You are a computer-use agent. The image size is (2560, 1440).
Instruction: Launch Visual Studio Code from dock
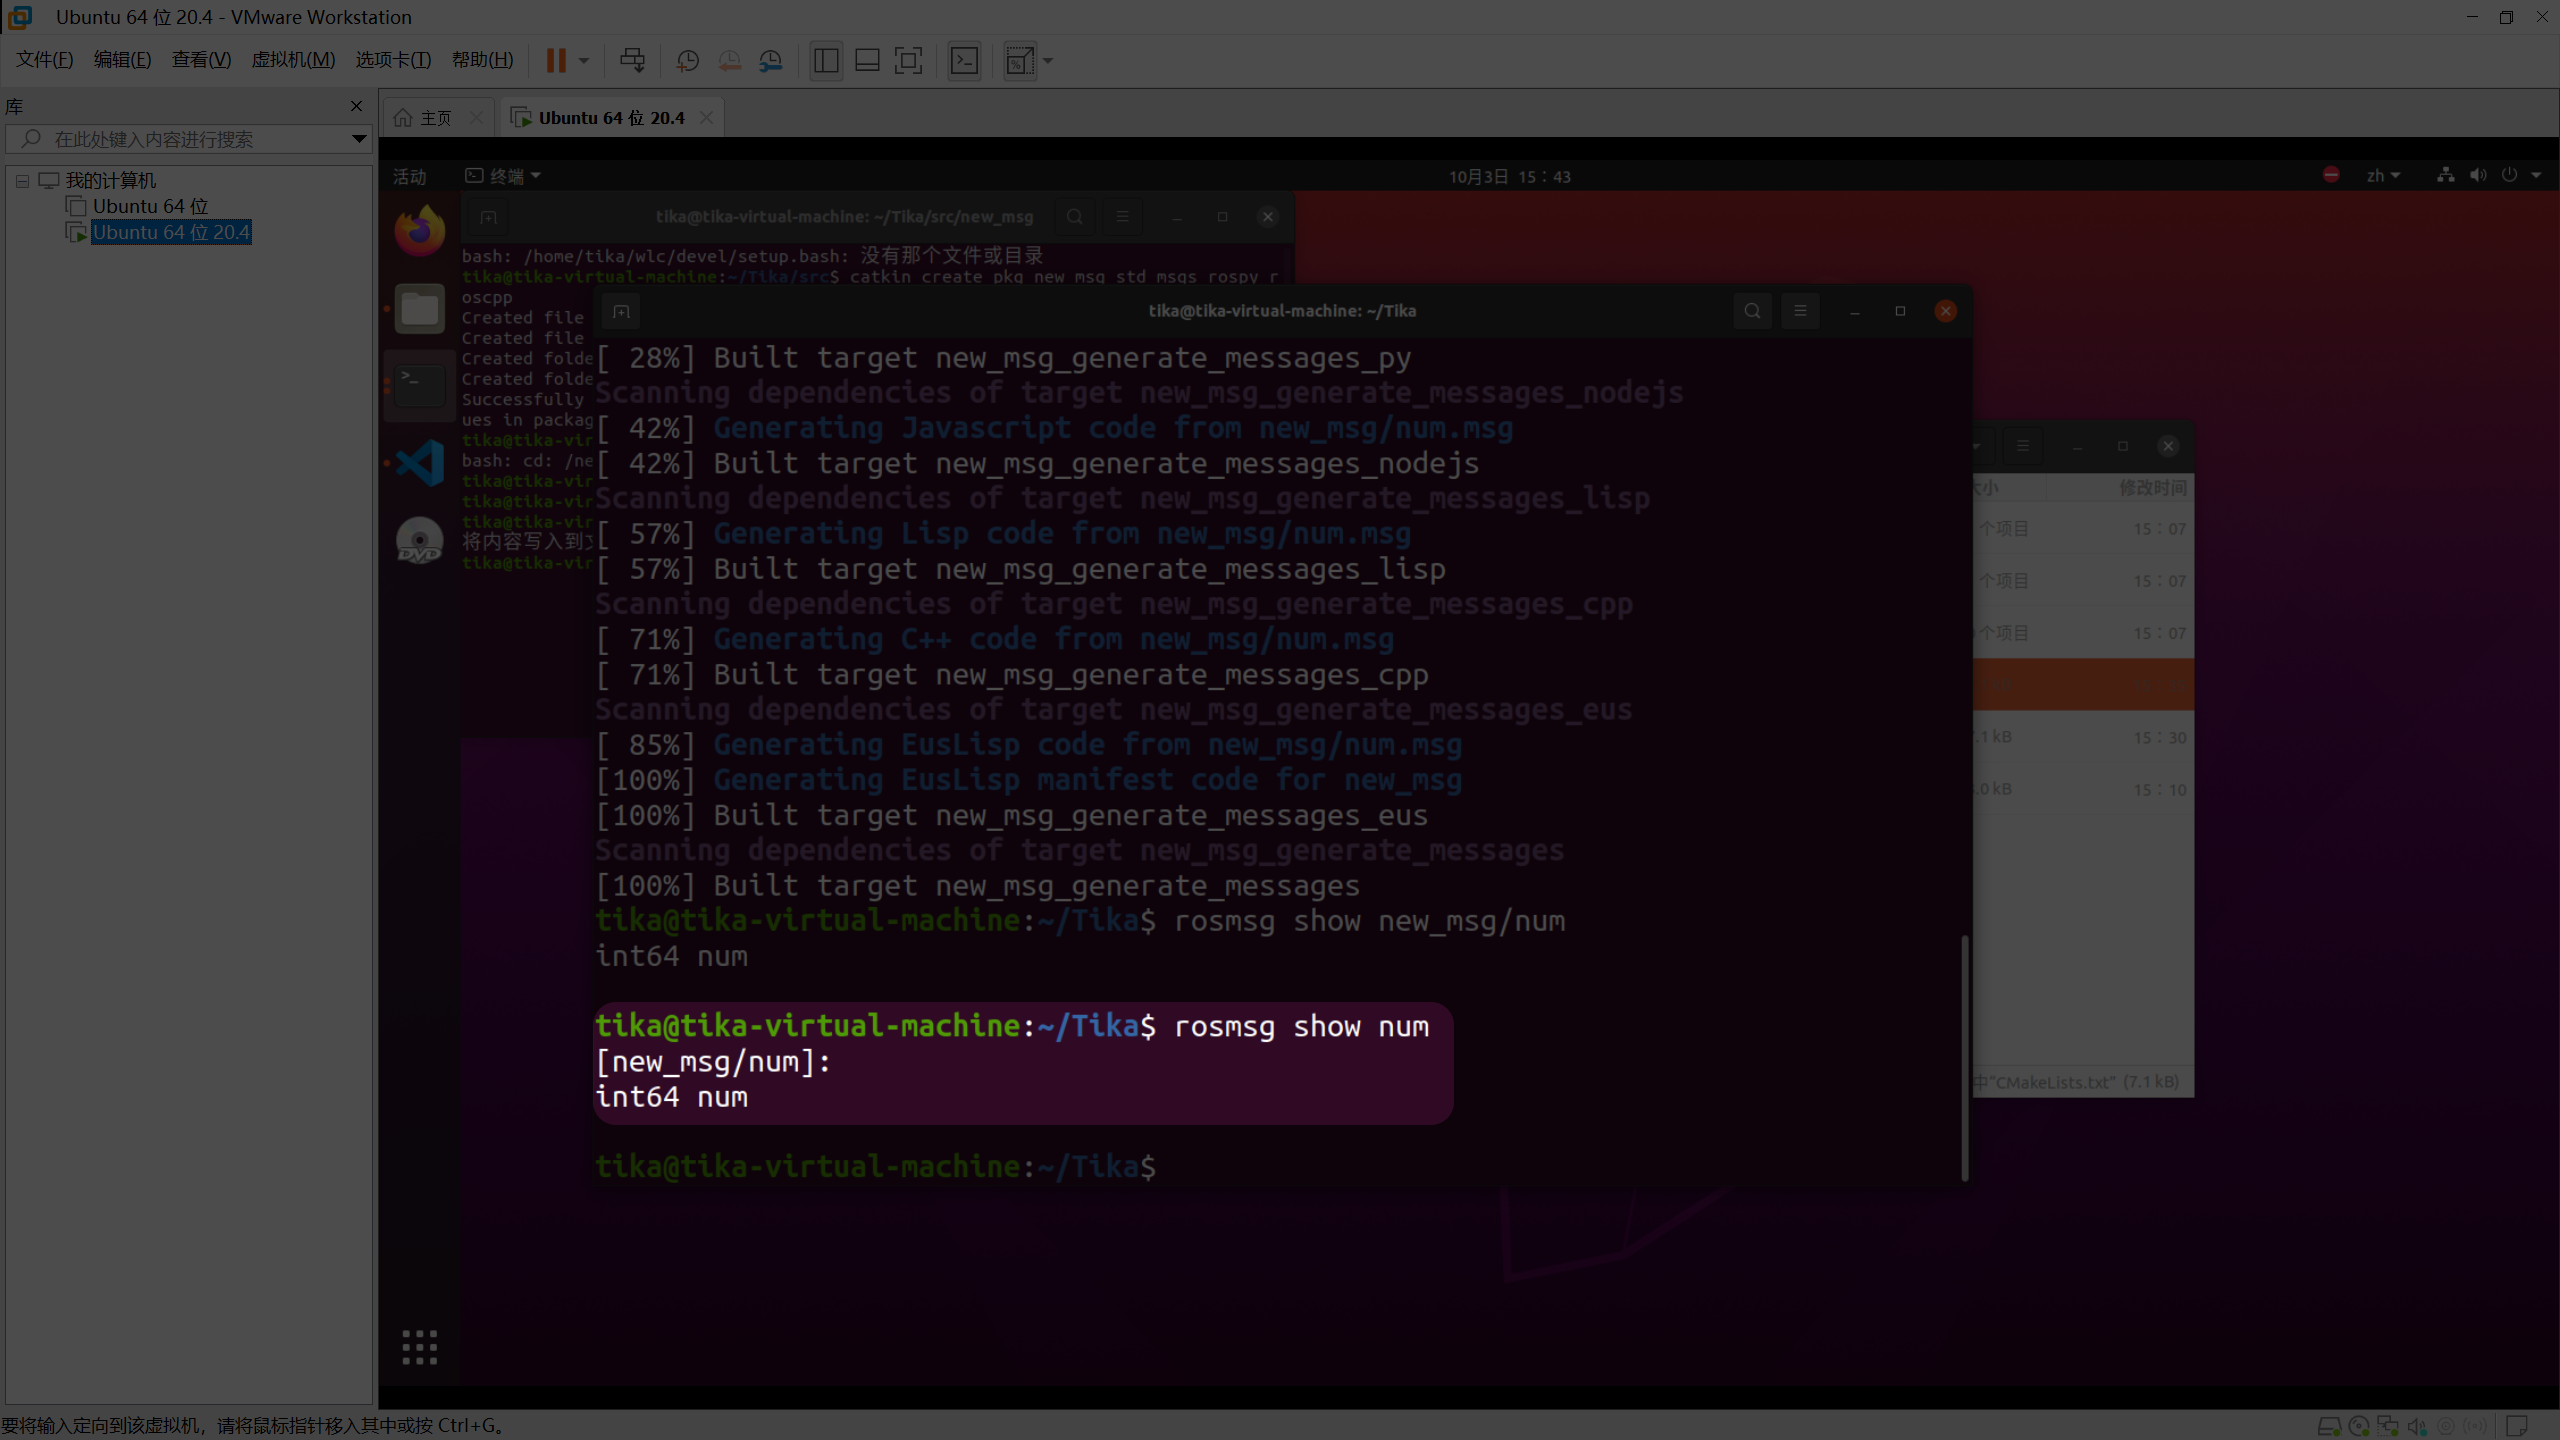pyautogui.click(x=420, y=463)
